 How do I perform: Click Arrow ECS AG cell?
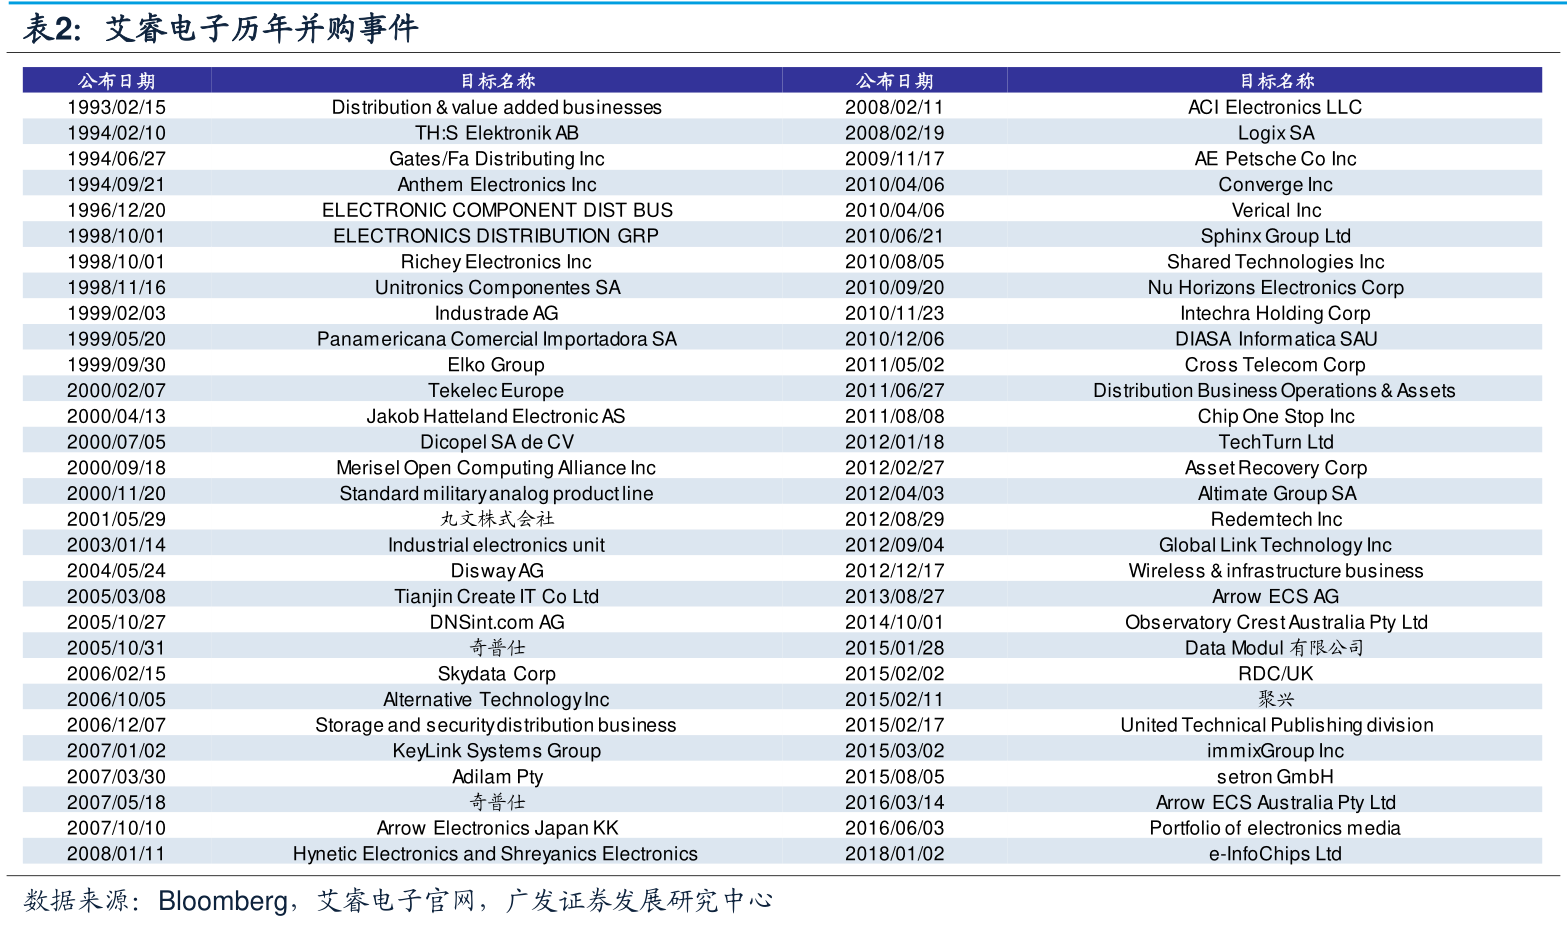coord(1276,597)
